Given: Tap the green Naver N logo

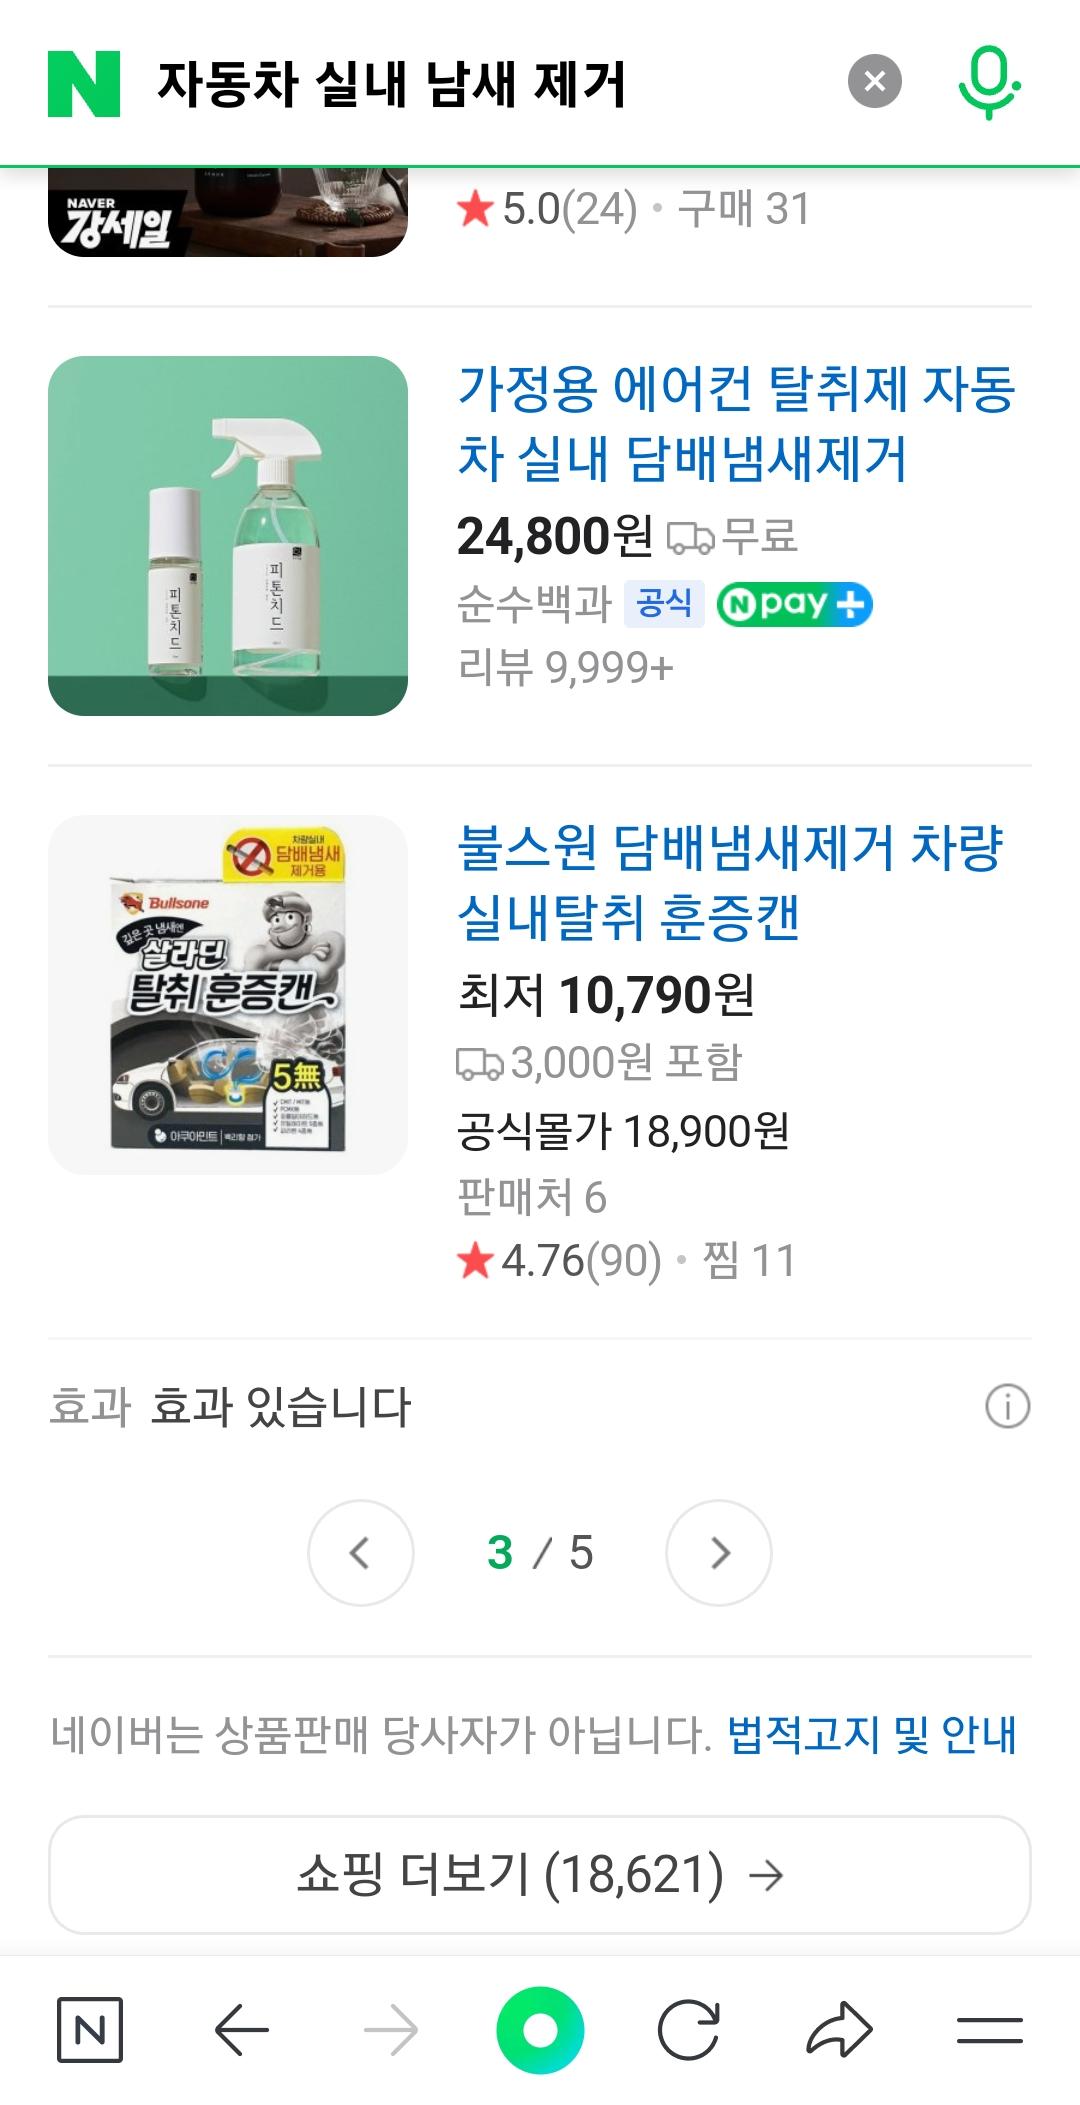Looking at the screenshot, I should tap(84, 84).
